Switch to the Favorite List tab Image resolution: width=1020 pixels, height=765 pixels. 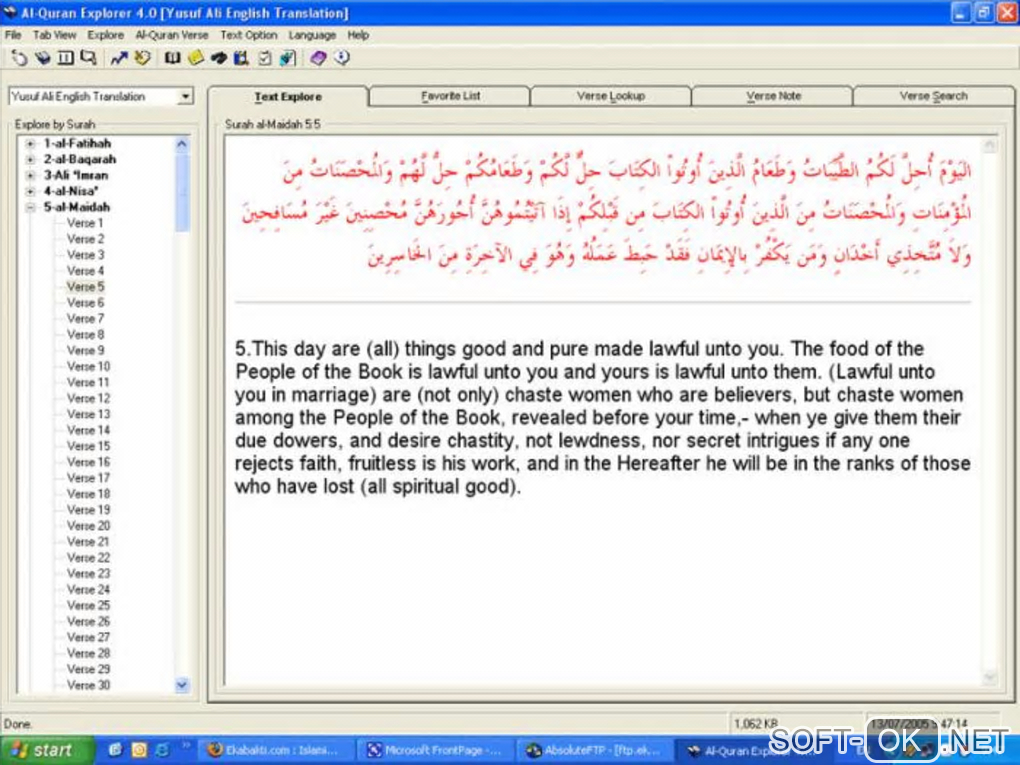[x=450, y=96]
